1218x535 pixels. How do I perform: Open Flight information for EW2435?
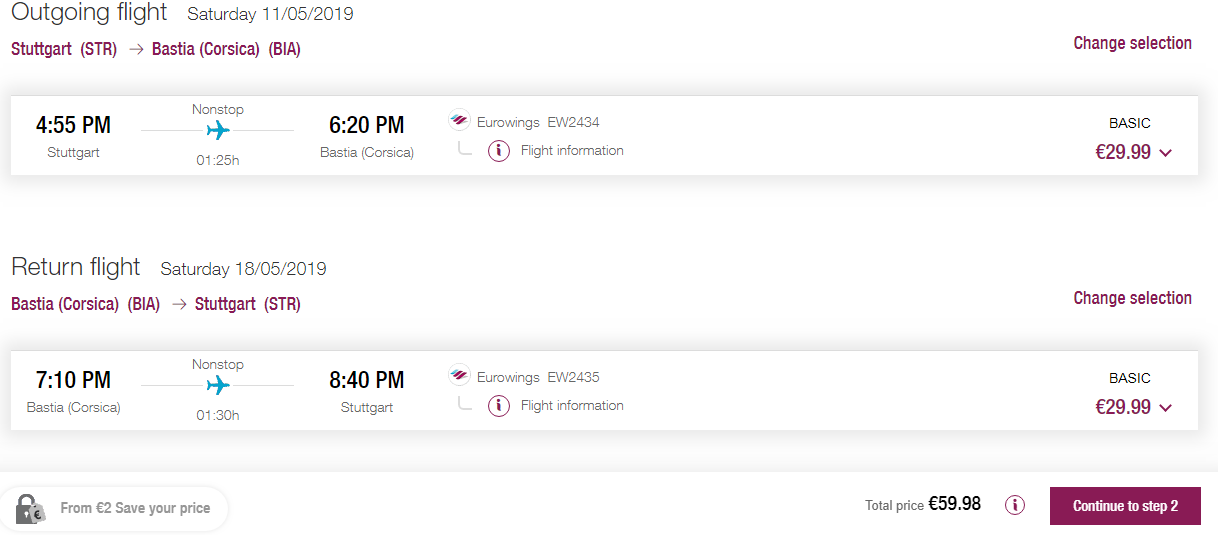(572, 406)
